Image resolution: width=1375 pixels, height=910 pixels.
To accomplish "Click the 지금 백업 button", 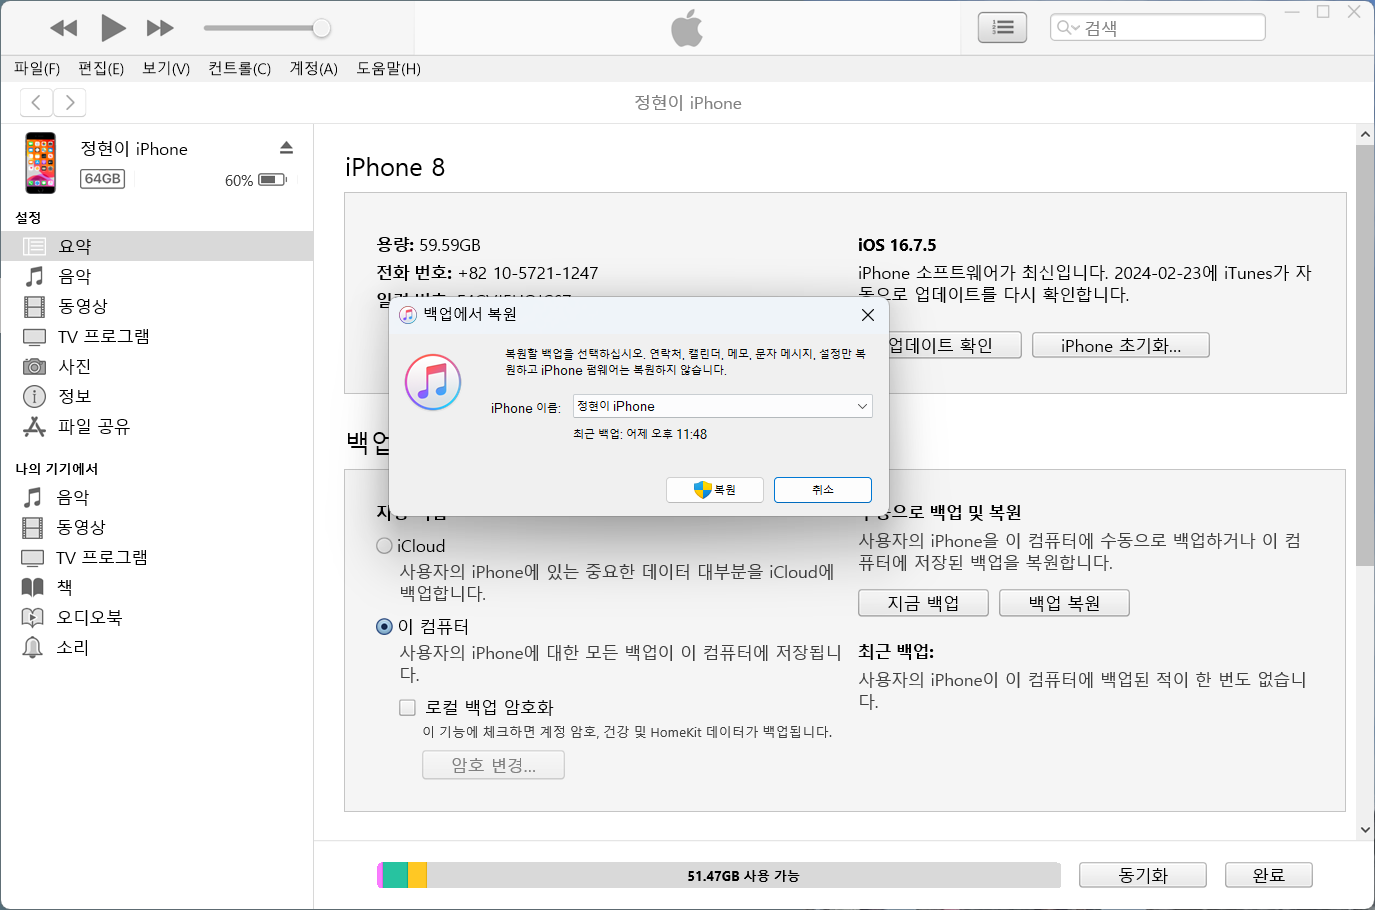I will [923, 603].
